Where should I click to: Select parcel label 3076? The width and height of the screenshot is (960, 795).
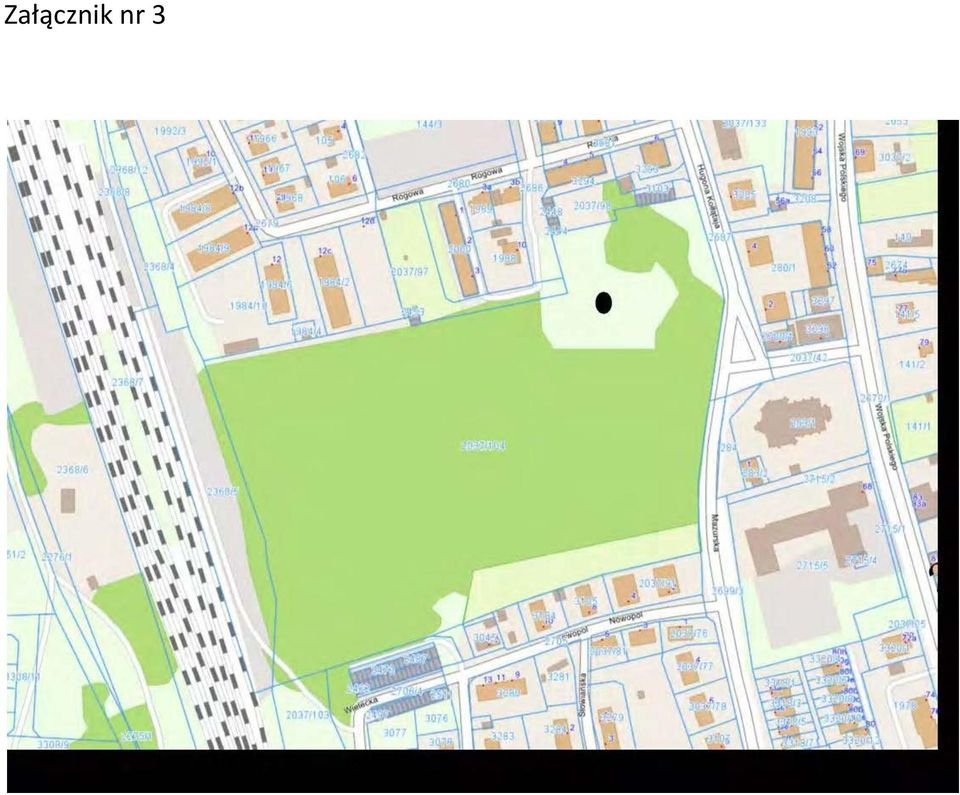pos(437,718)
